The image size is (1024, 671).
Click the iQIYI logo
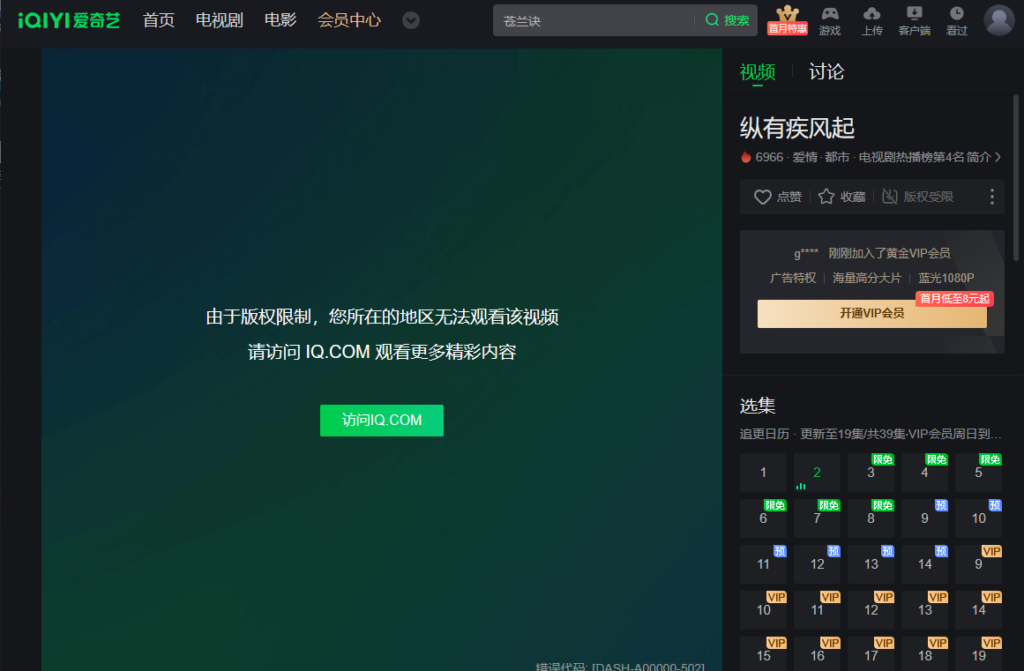(x=68, y=20)
